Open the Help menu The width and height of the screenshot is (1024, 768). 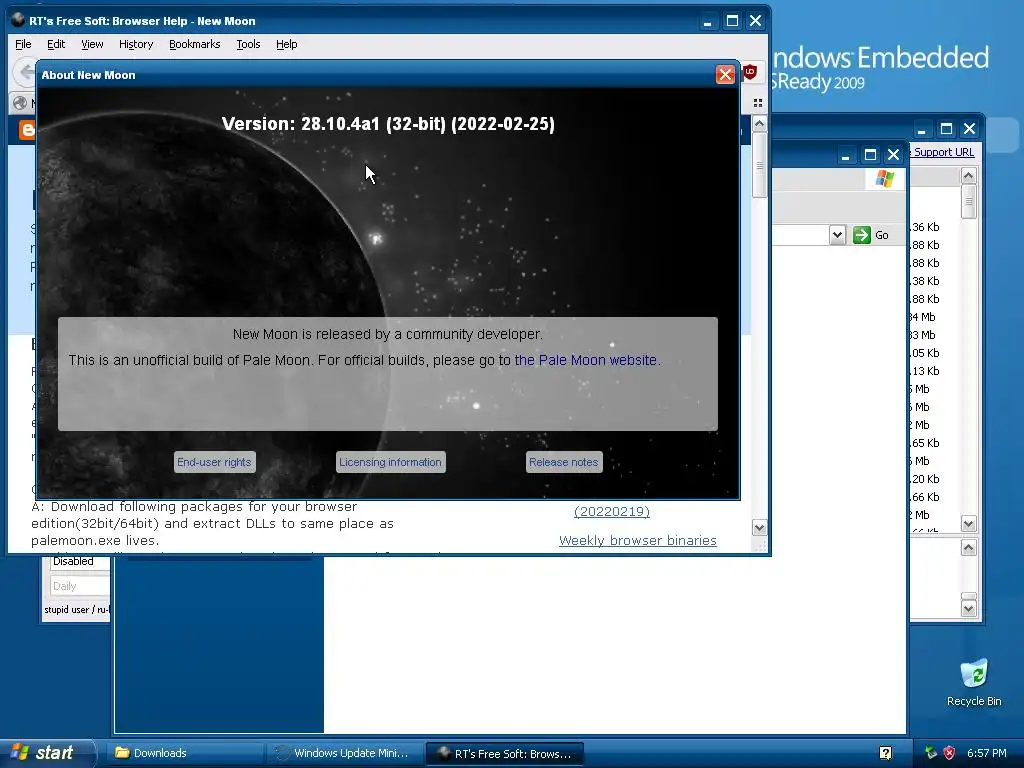tap(286, 44)
